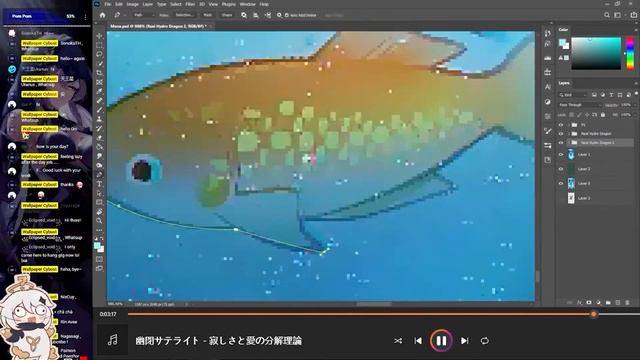
Task: Open the Image menu
Action: point(132,4)
